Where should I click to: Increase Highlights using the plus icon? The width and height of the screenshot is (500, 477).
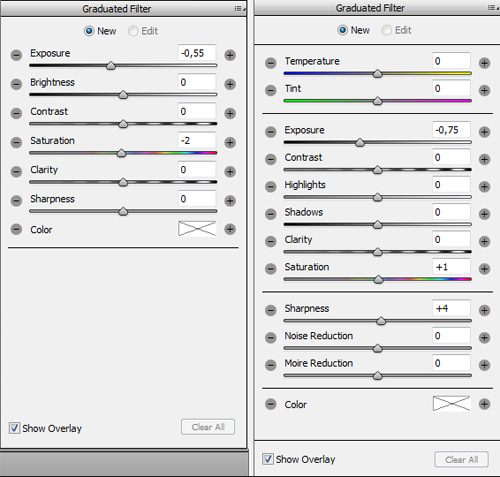point(484,186)
